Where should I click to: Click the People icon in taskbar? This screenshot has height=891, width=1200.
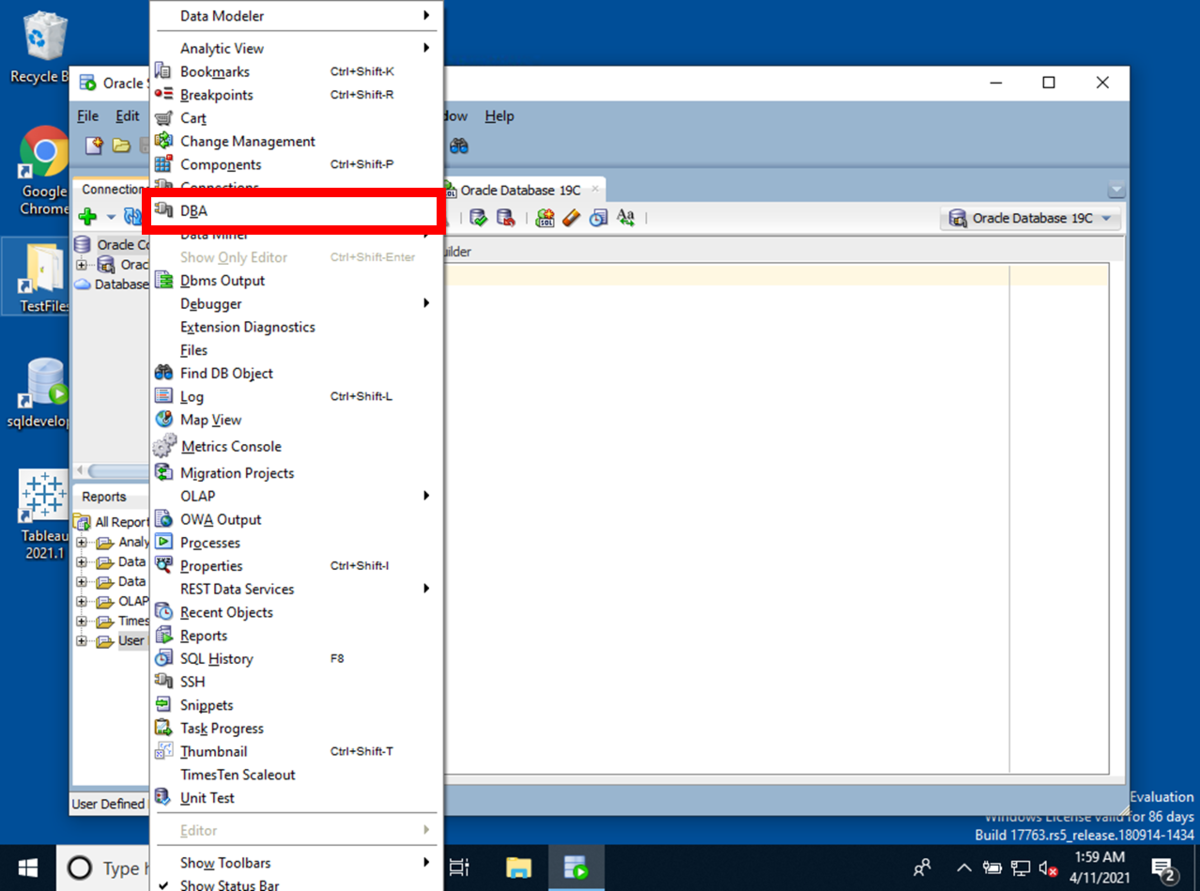pos(922,867)
